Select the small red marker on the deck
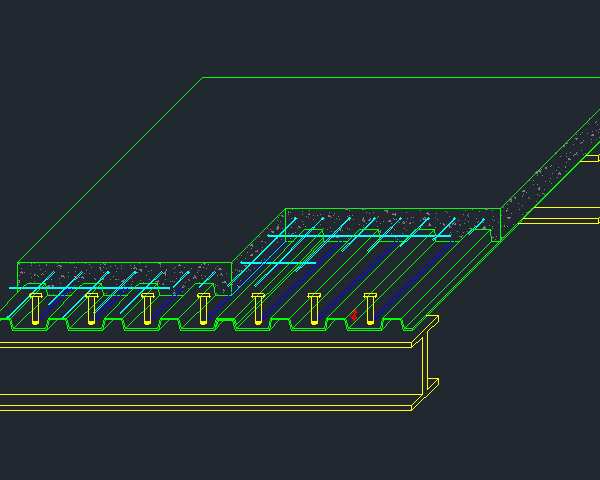Image resolution: width=600 pixels, height=480 pixels. [x=354, y=315]
